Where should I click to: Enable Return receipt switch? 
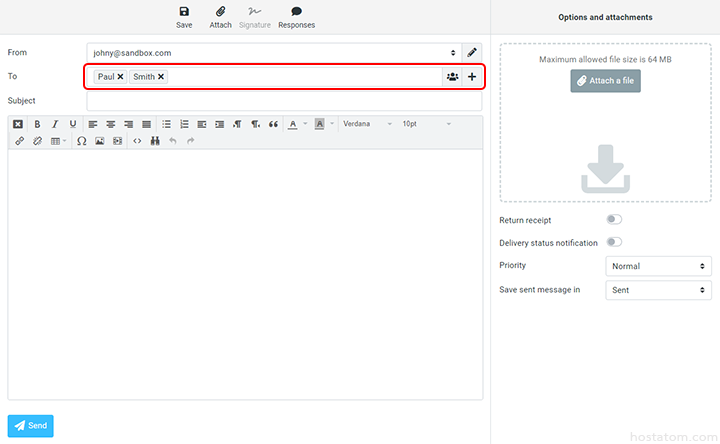click(x=613, y=220)
